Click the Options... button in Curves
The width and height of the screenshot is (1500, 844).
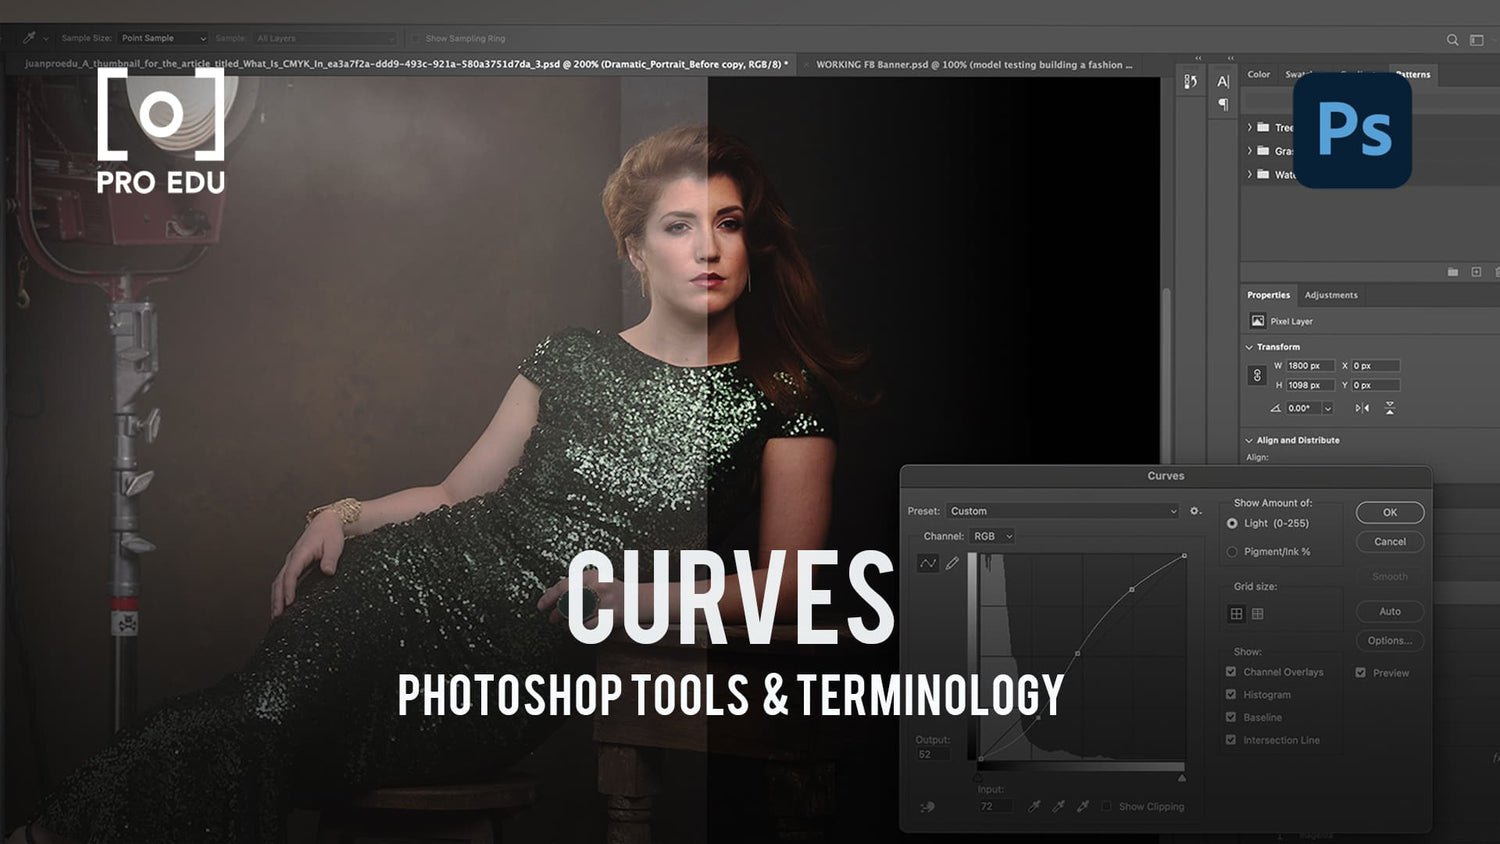point(1390,641)
